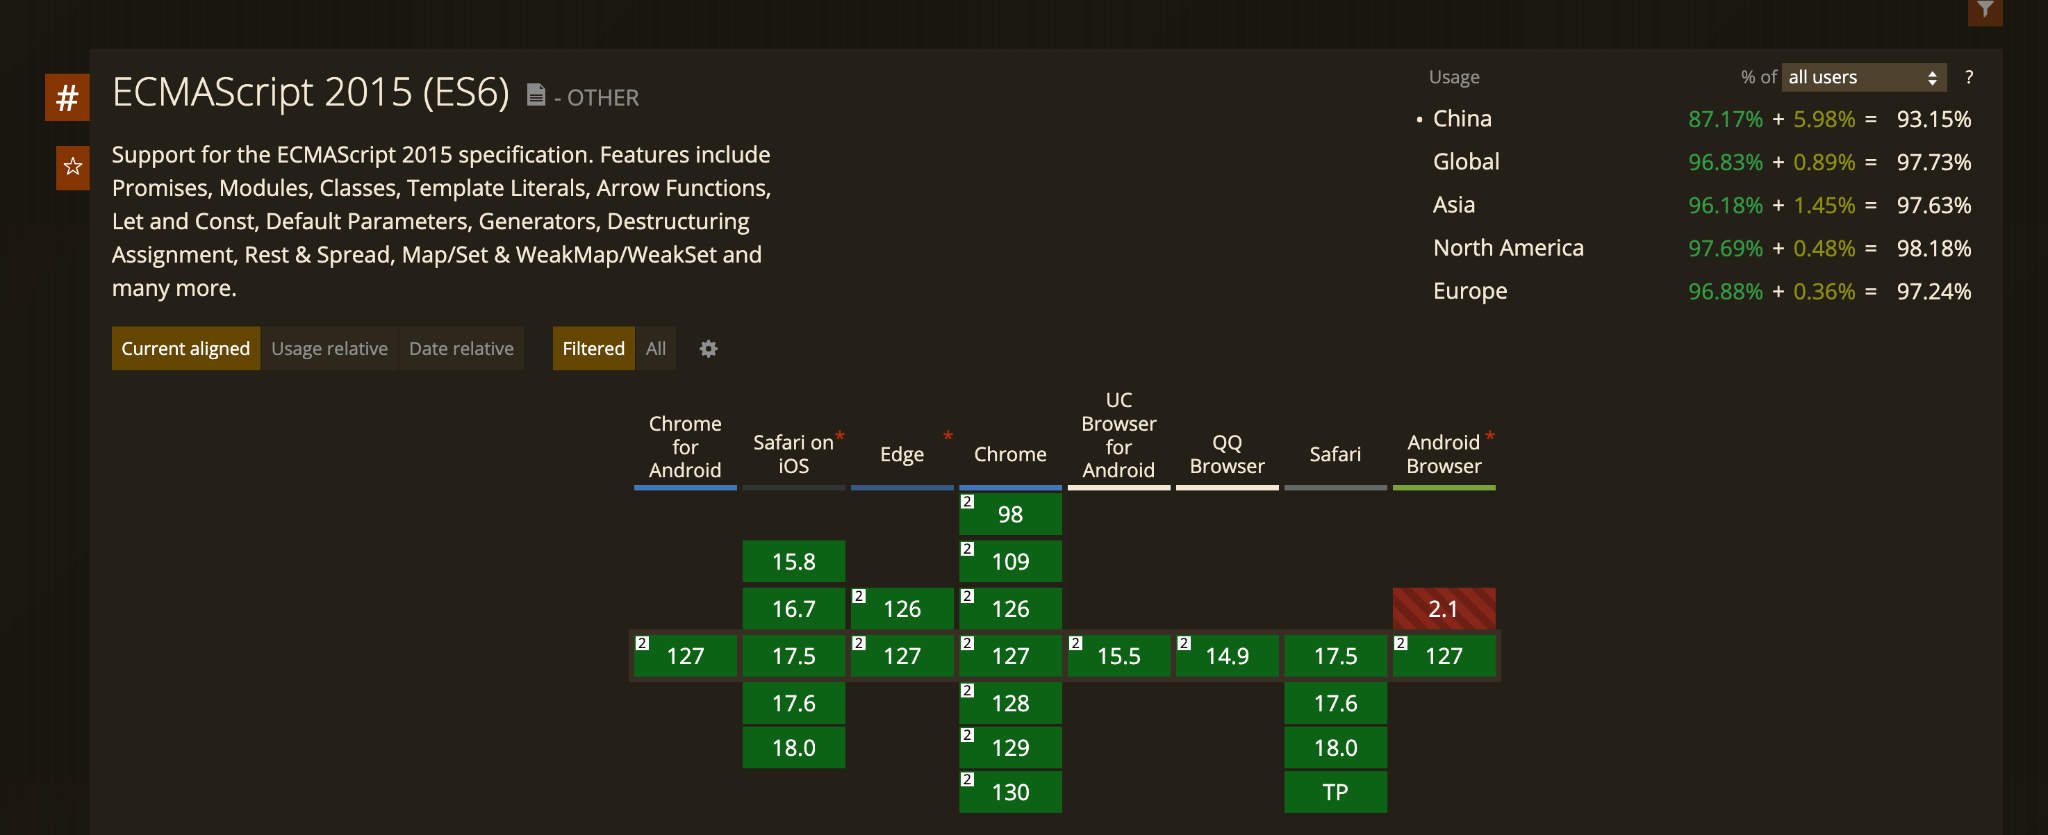
Task: Click the UC Browser for Android header
Action: tap(1118, 436)
